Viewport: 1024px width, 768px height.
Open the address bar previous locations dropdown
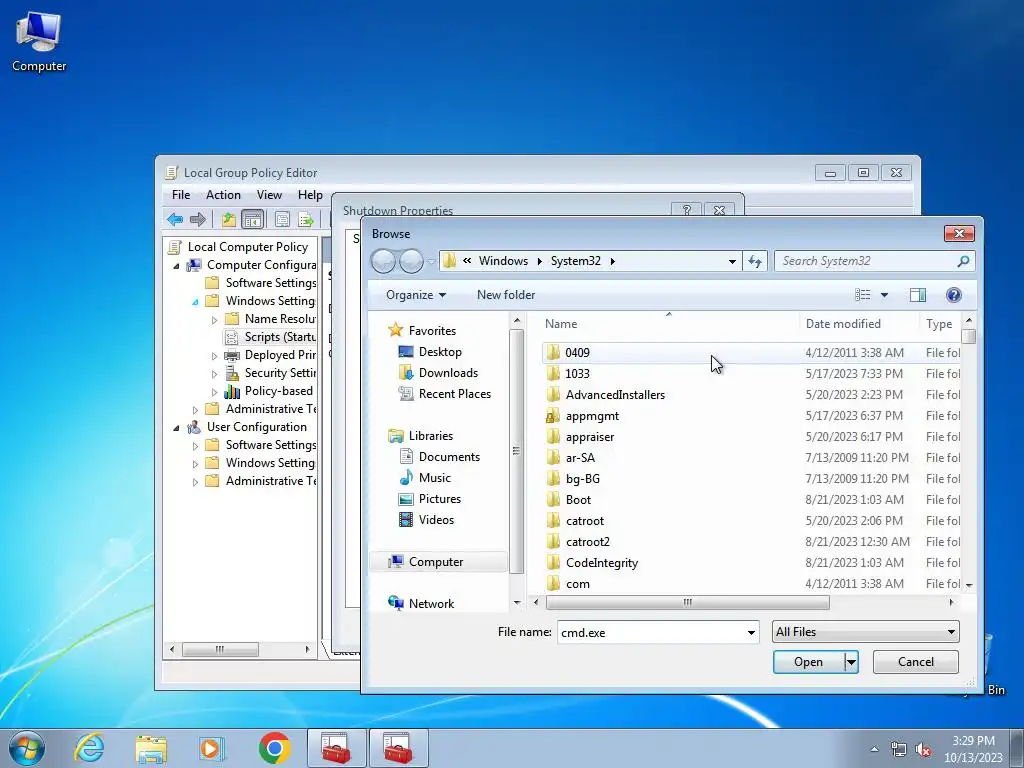732,261
